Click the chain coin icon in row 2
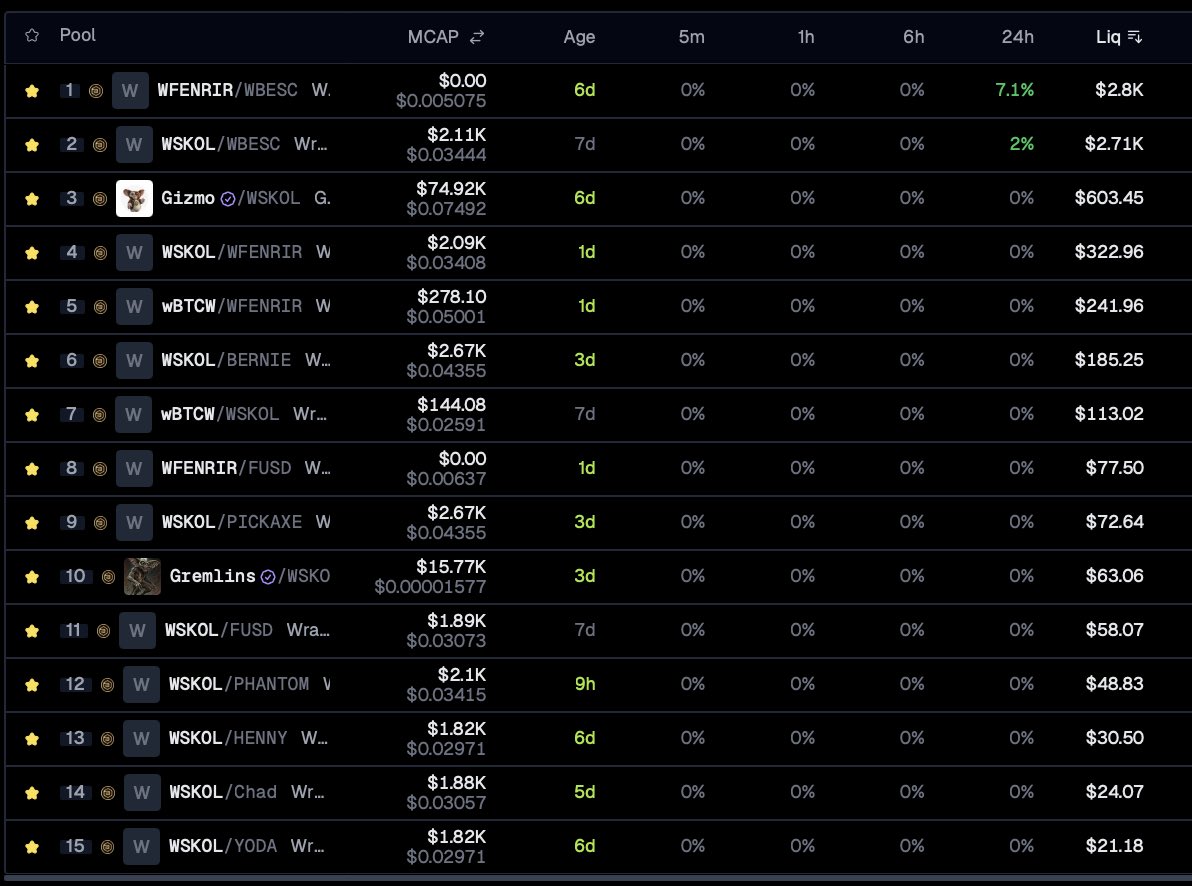Image resolution: width=1192 pixels, height=886 pixels. [x=100, y=144]
